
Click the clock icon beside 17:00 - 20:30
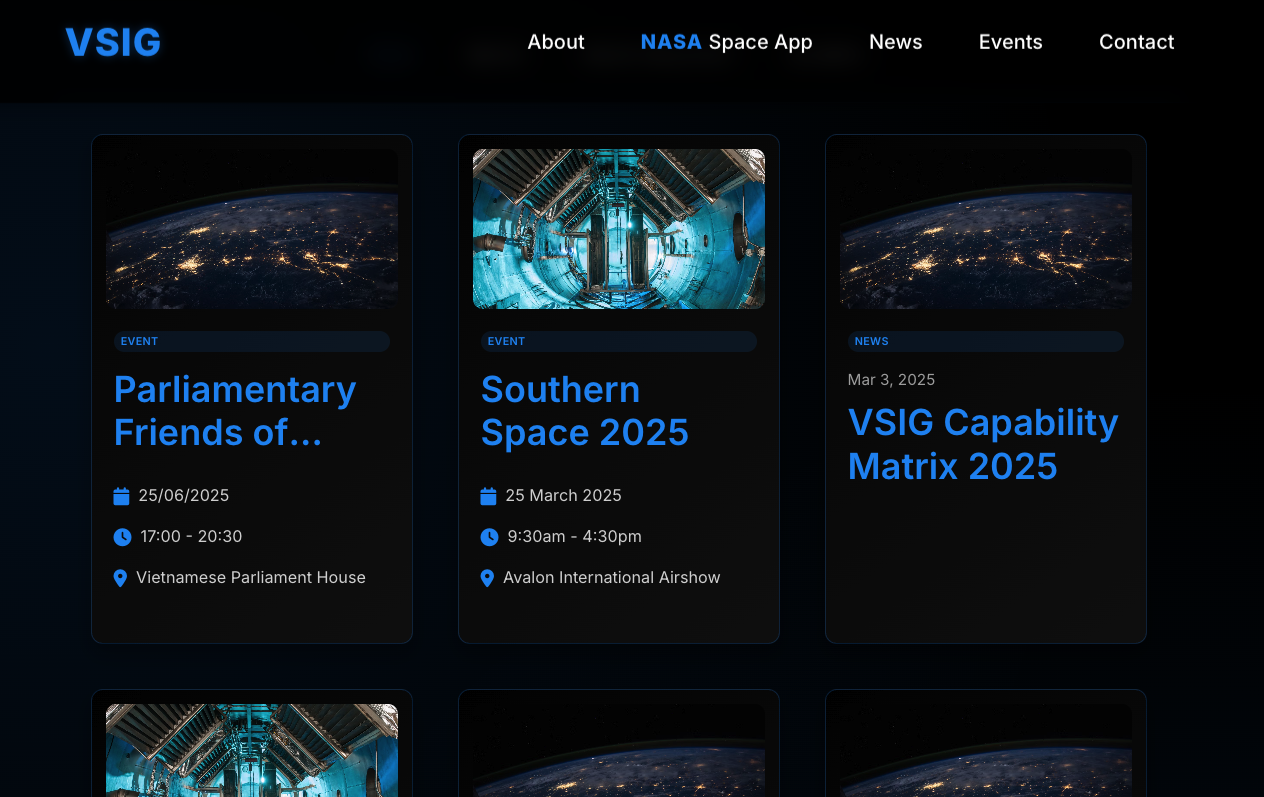click(122, 537)
